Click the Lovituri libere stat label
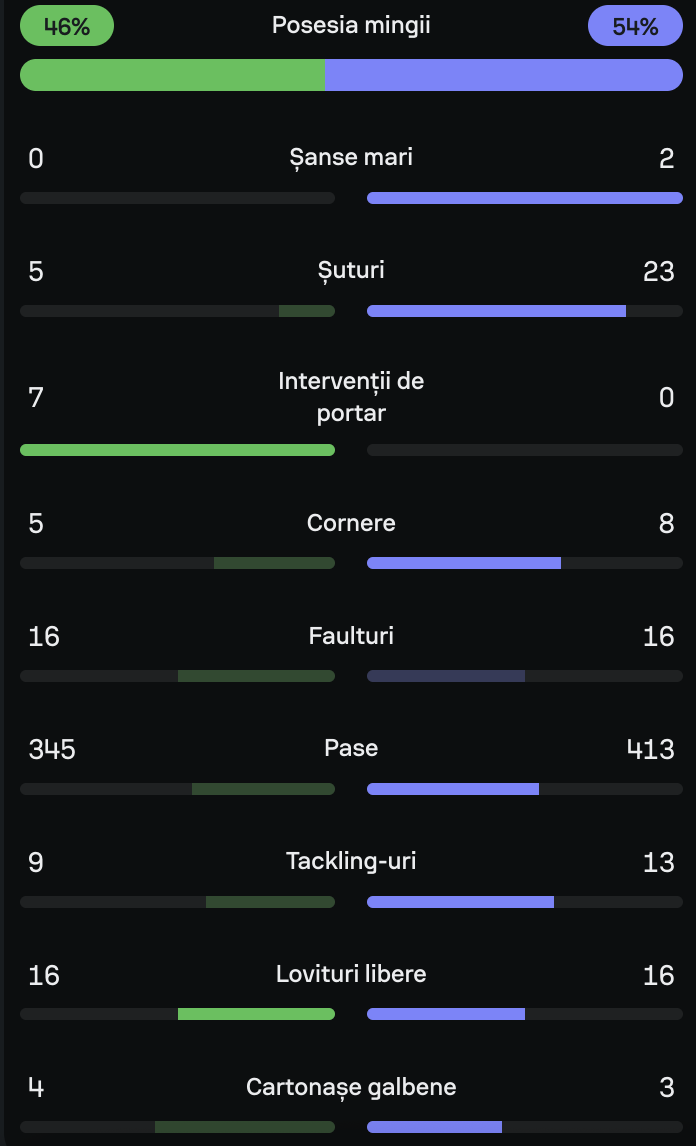The image size is (696, 1146). (x=351, y=974)
